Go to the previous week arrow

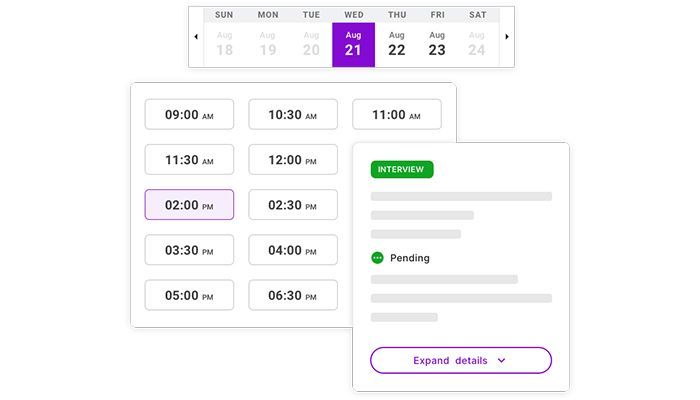coord(196,37)
